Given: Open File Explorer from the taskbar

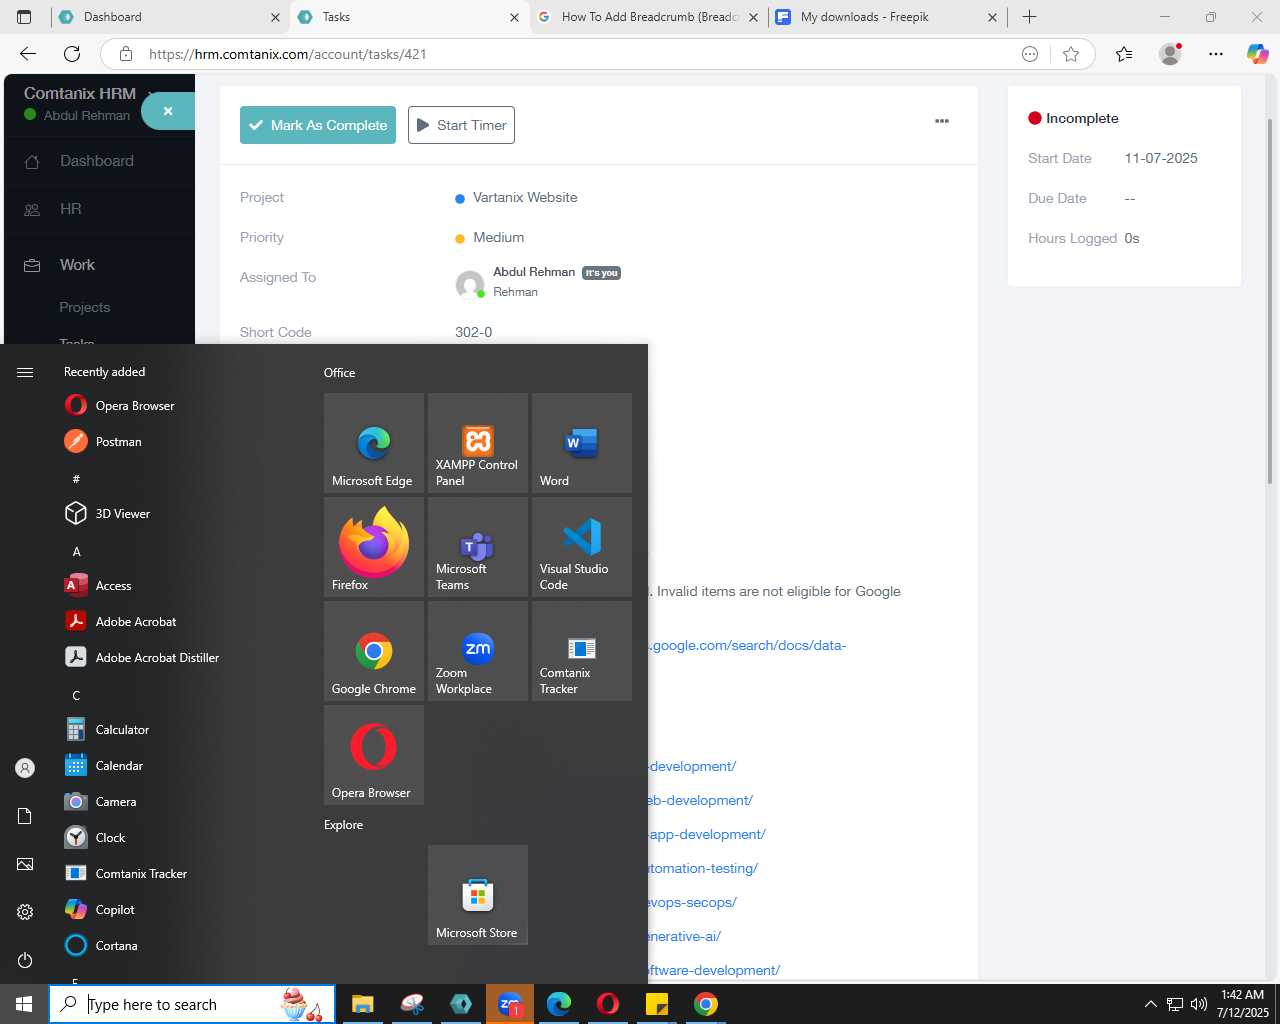Looking at the screenshot, I should 363,1004.
